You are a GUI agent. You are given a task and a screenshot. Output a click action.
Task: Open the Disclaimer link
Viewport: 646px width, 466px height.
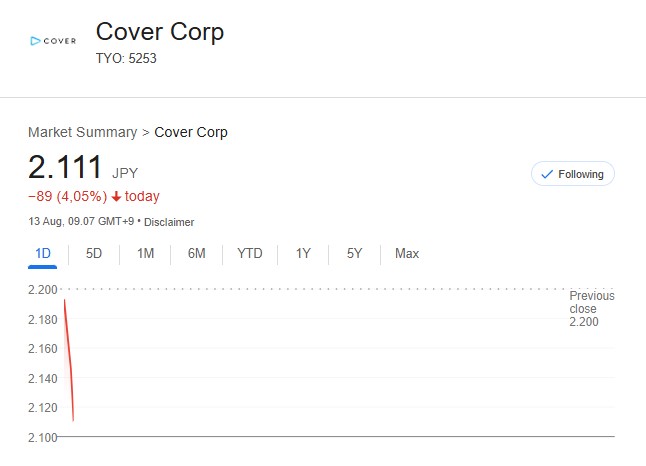(169, 222)
